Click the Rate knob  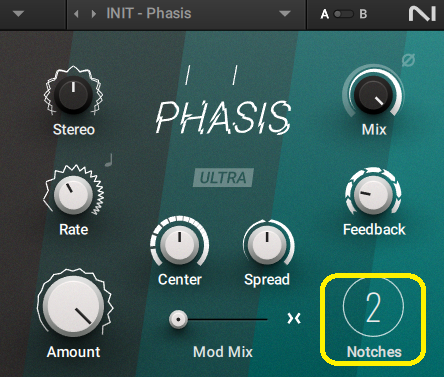pyautogui.click(x=73, y=195)
